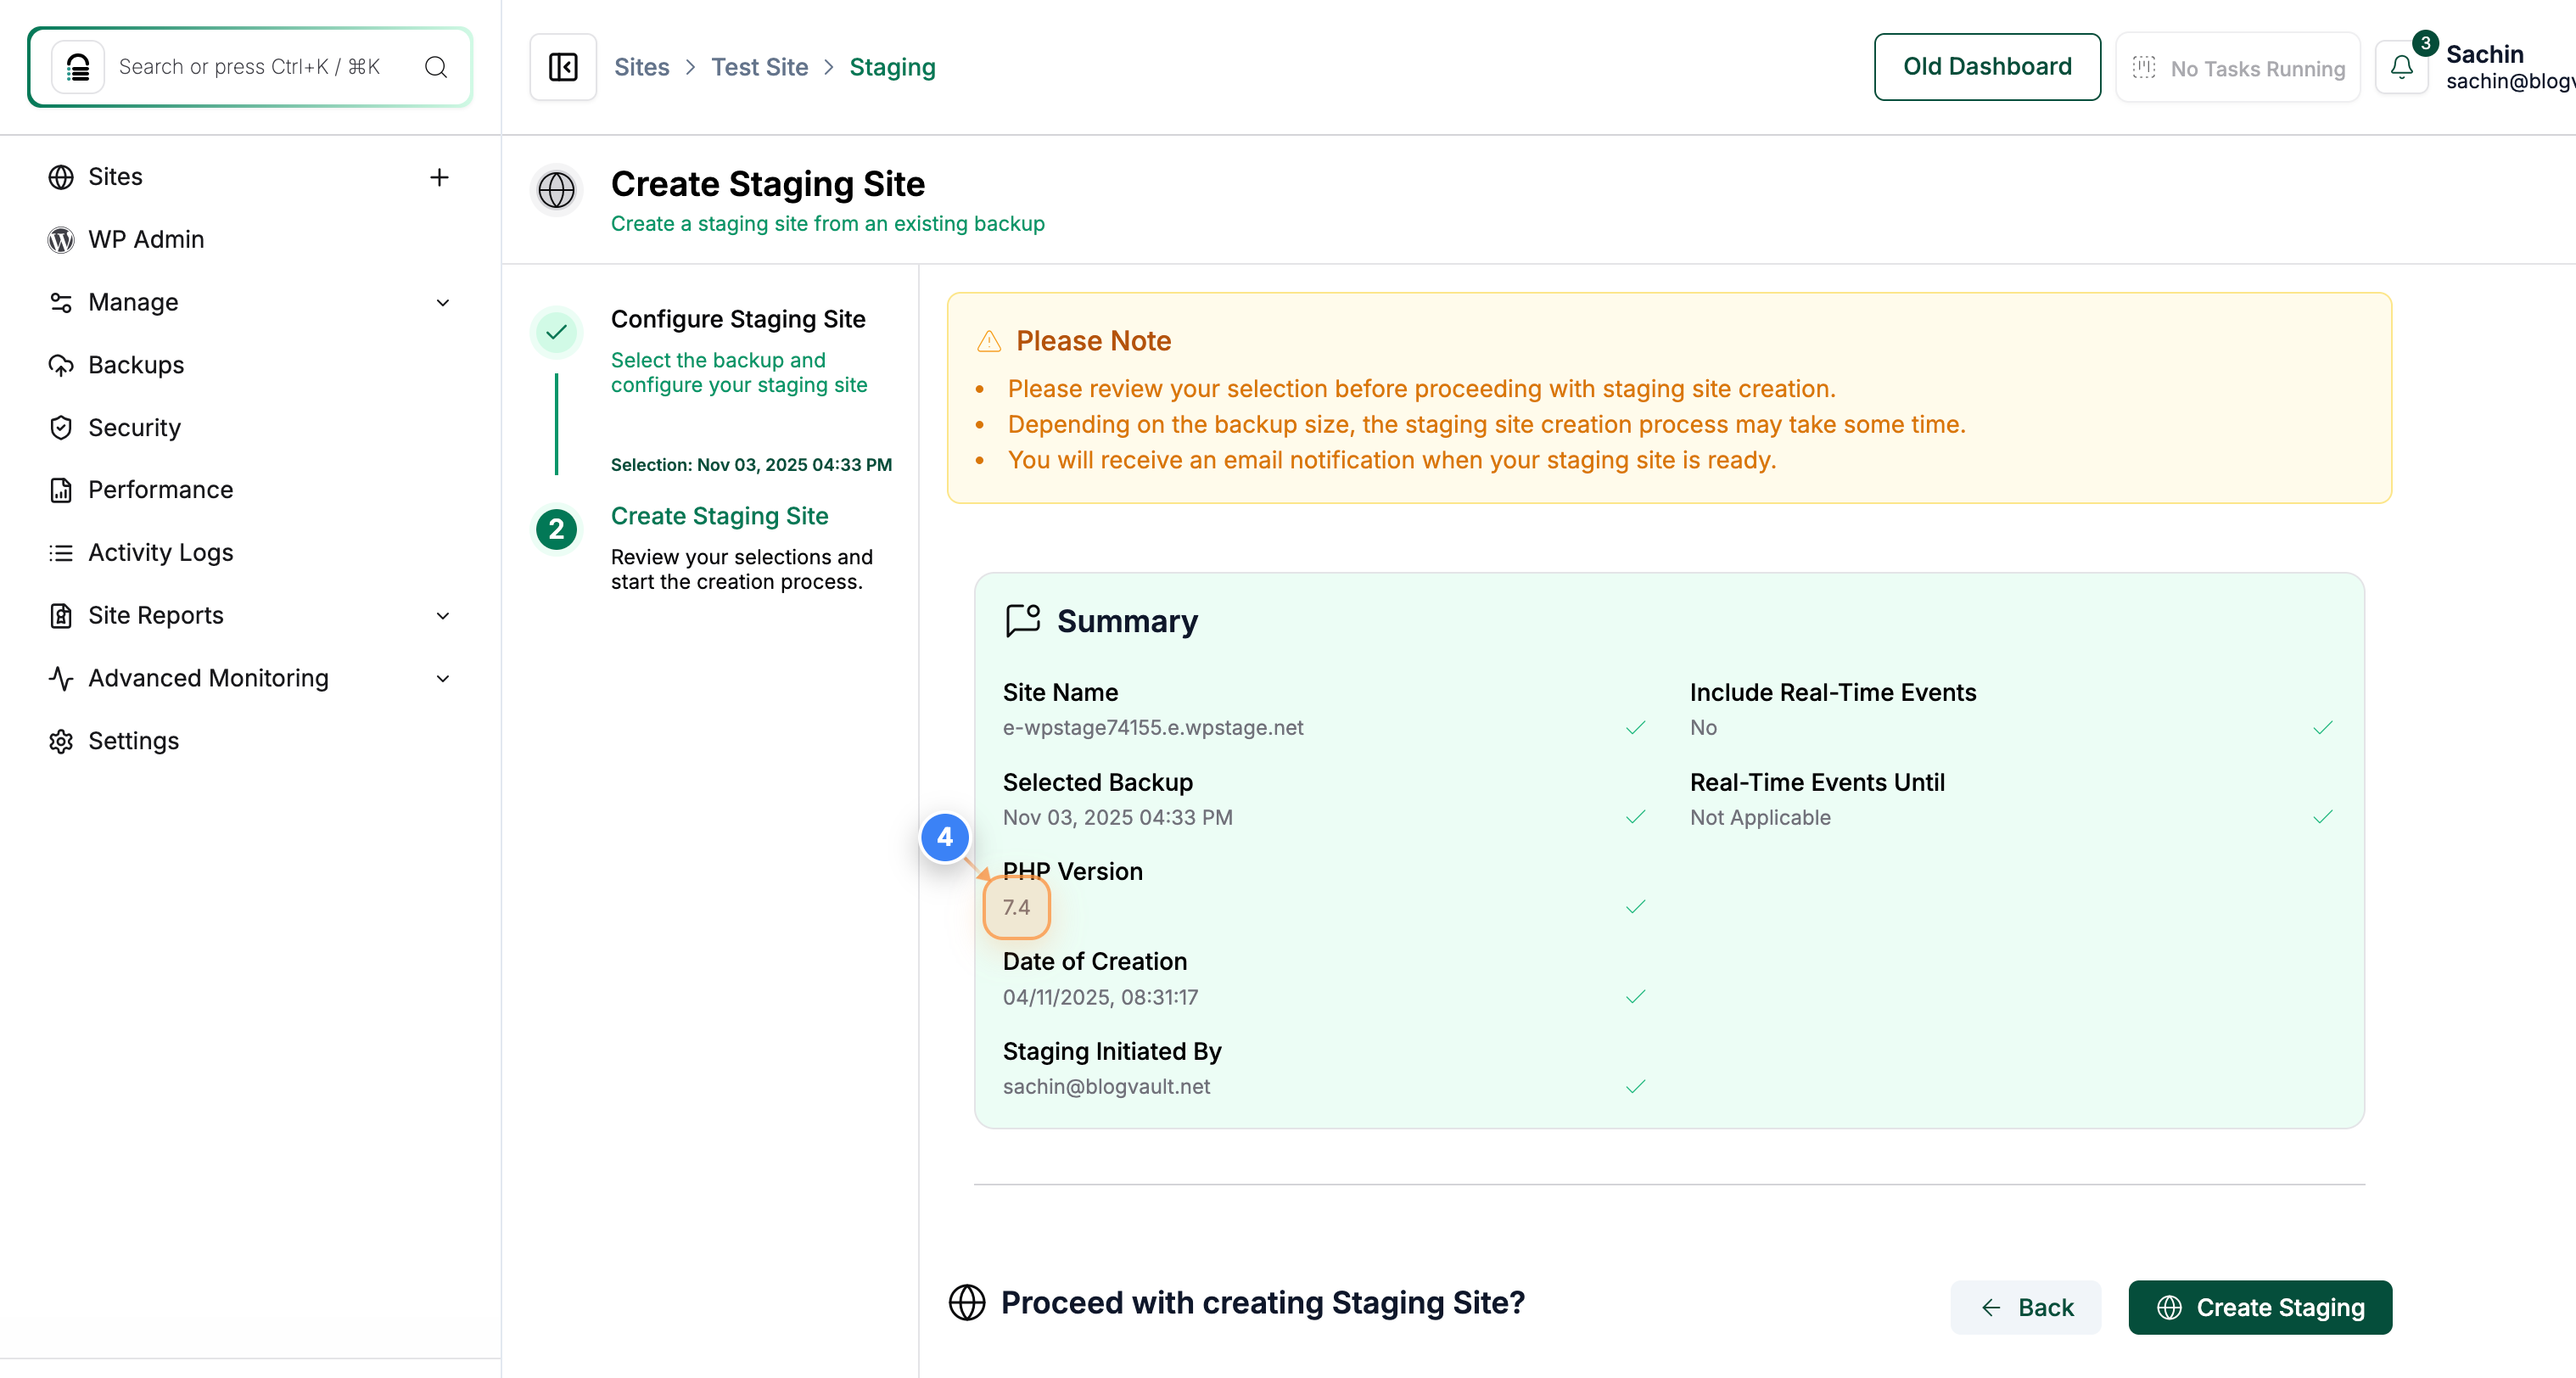Select the WP Admin WordPress icon

(x=61, y=239)
